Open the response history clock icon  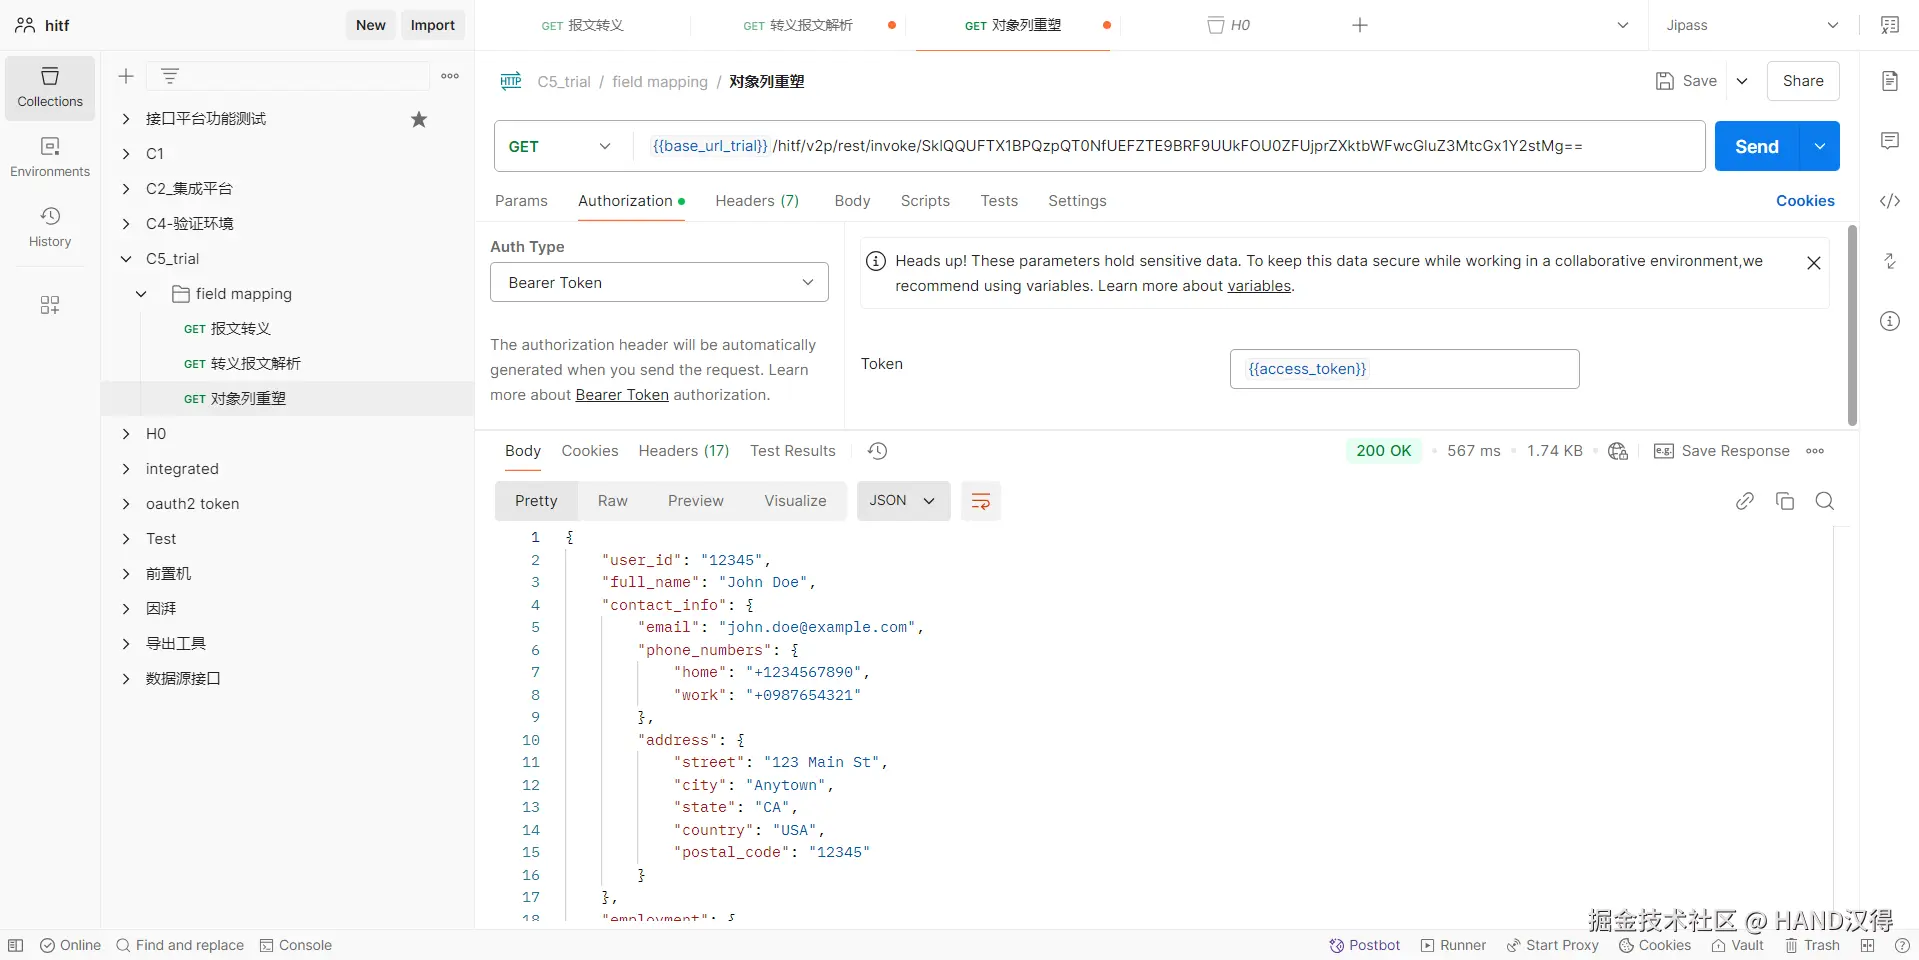(877, 451)
